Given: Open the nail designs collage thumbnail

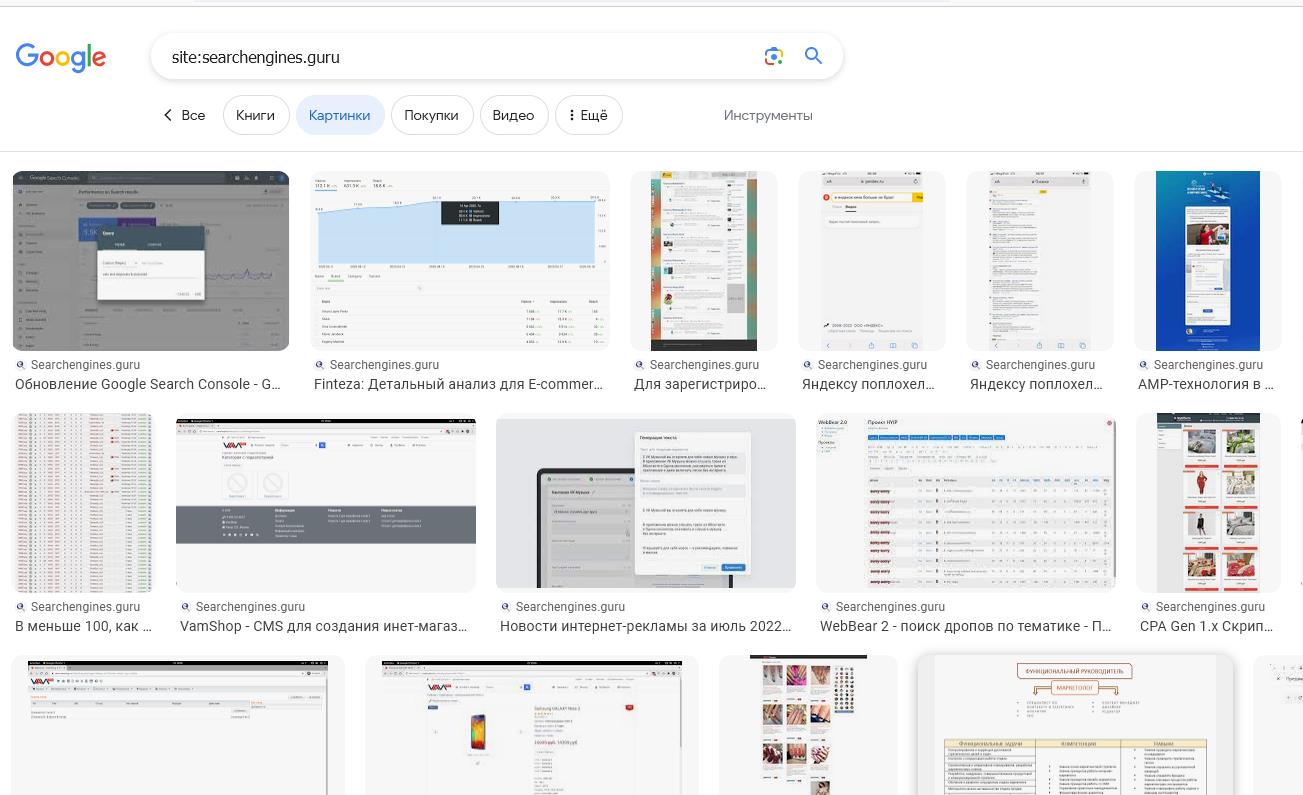Looking at the screenshot, I should (x=808, y=726).
